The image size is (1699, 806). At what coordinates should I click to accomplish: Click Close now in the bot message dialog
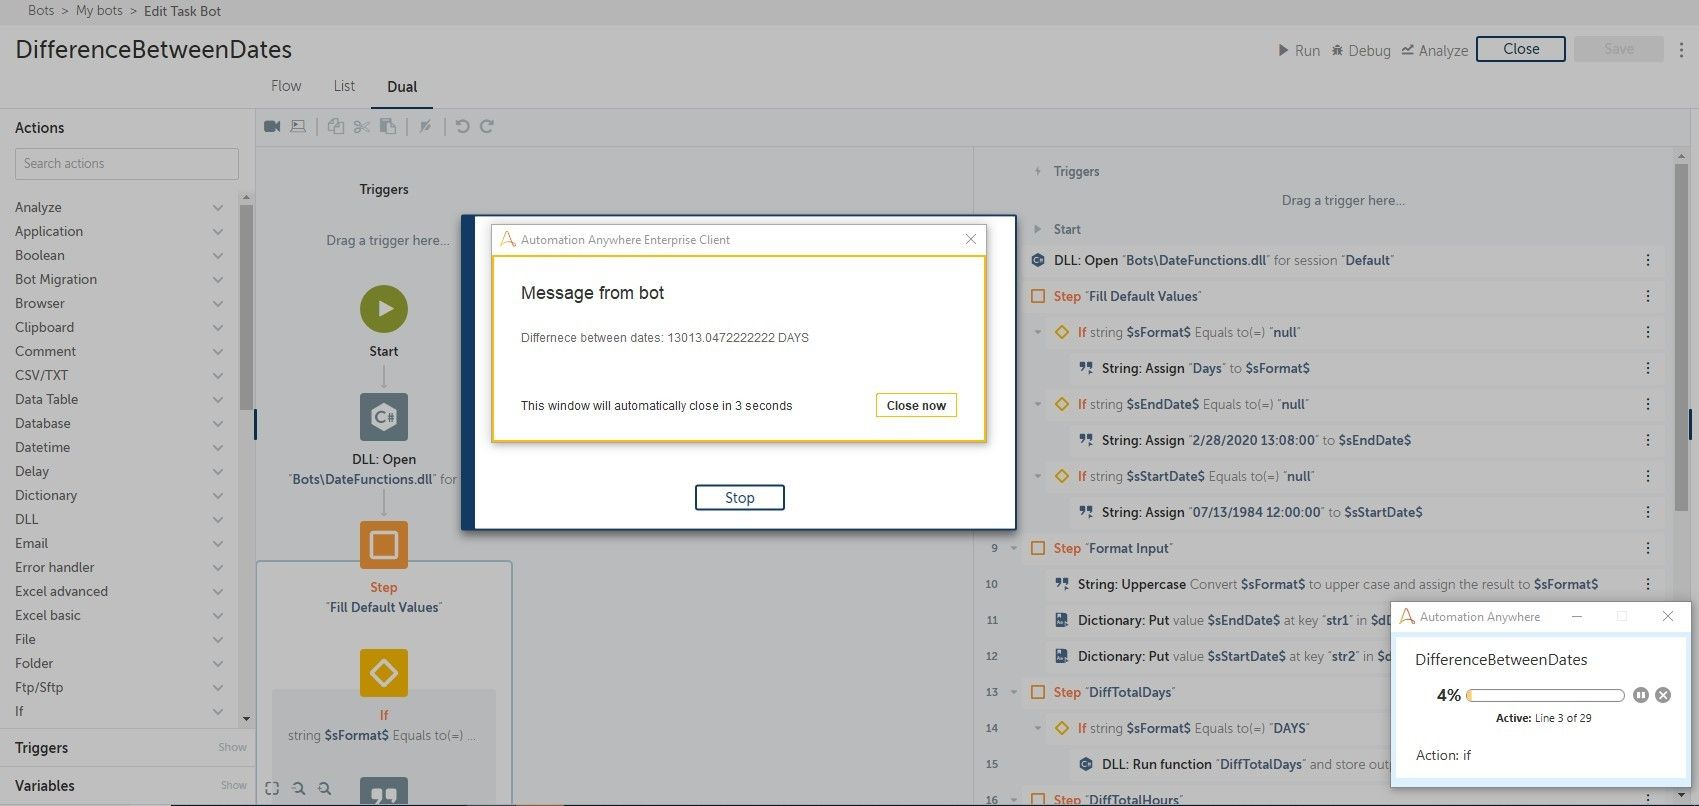coord(916,405)
